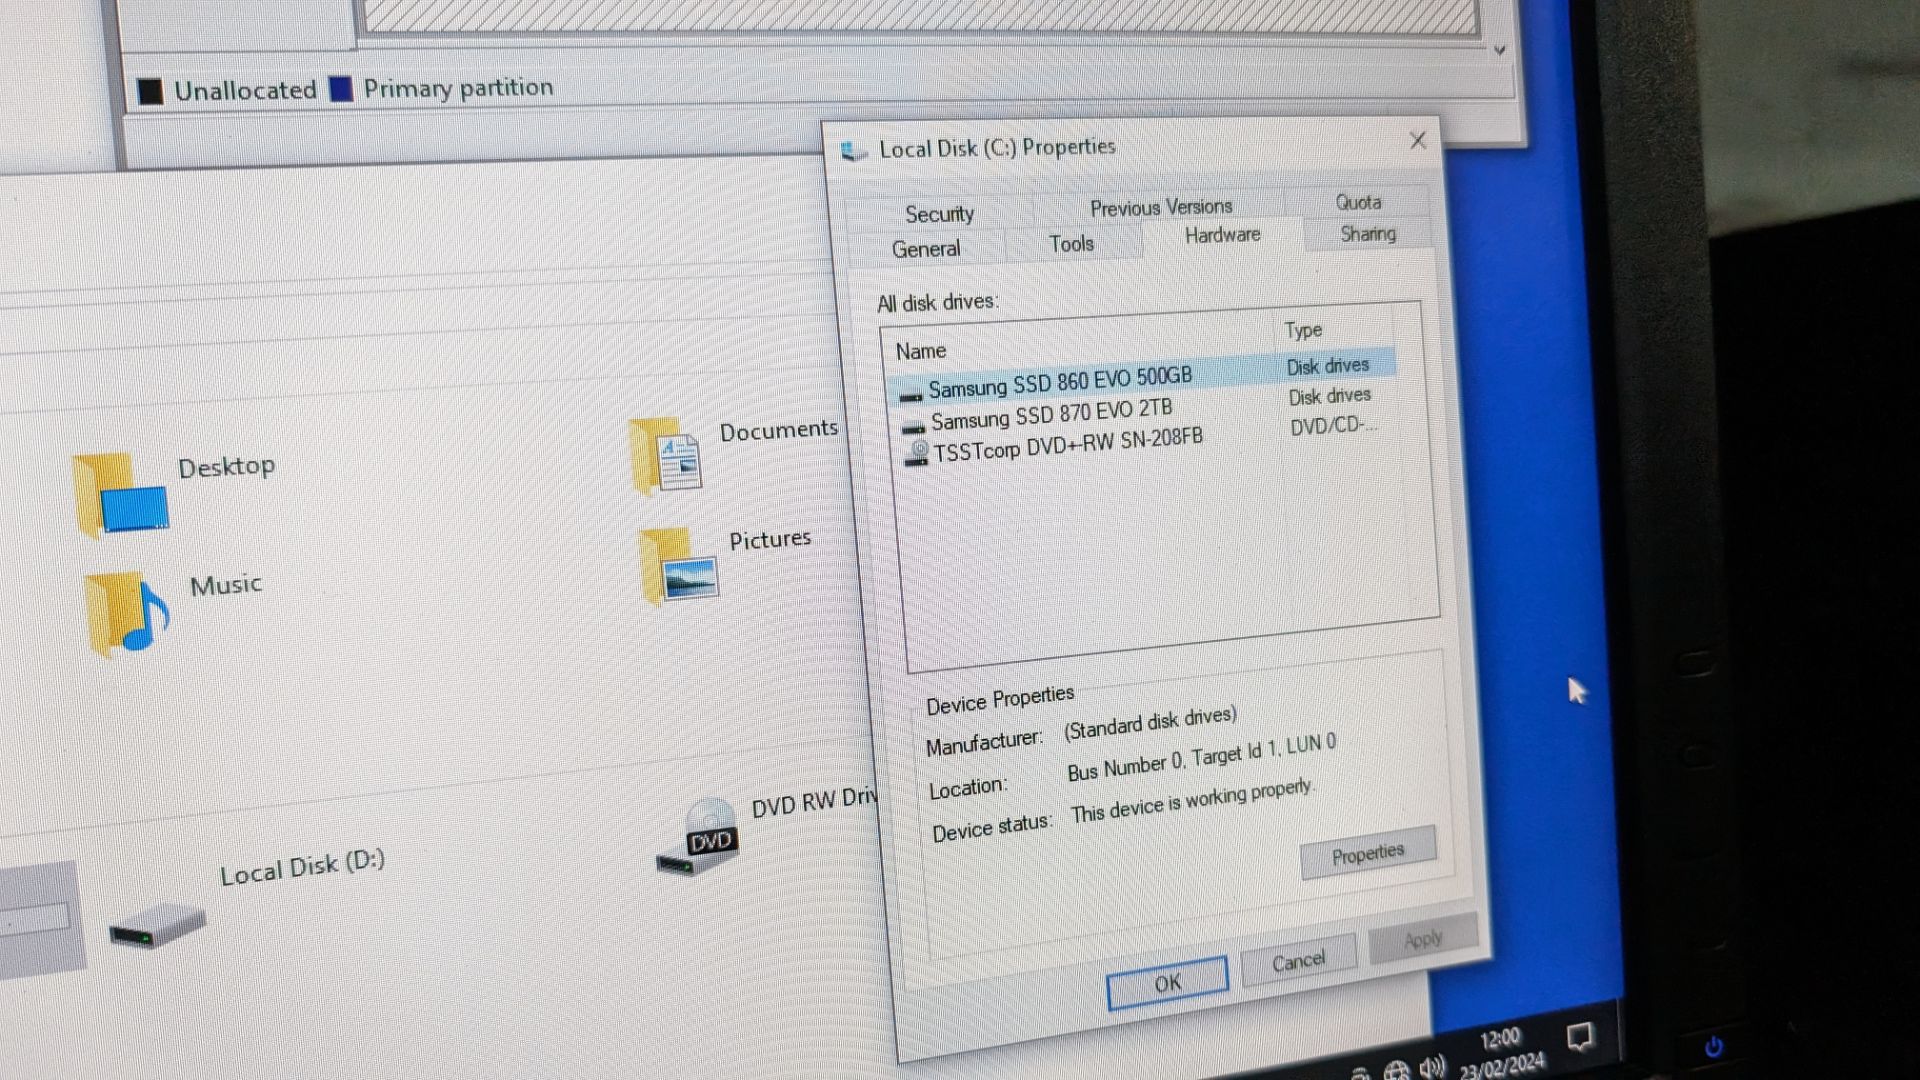1920x1080 pixels.
Task: Click the Documents folder label
Action: click(778, 430)
